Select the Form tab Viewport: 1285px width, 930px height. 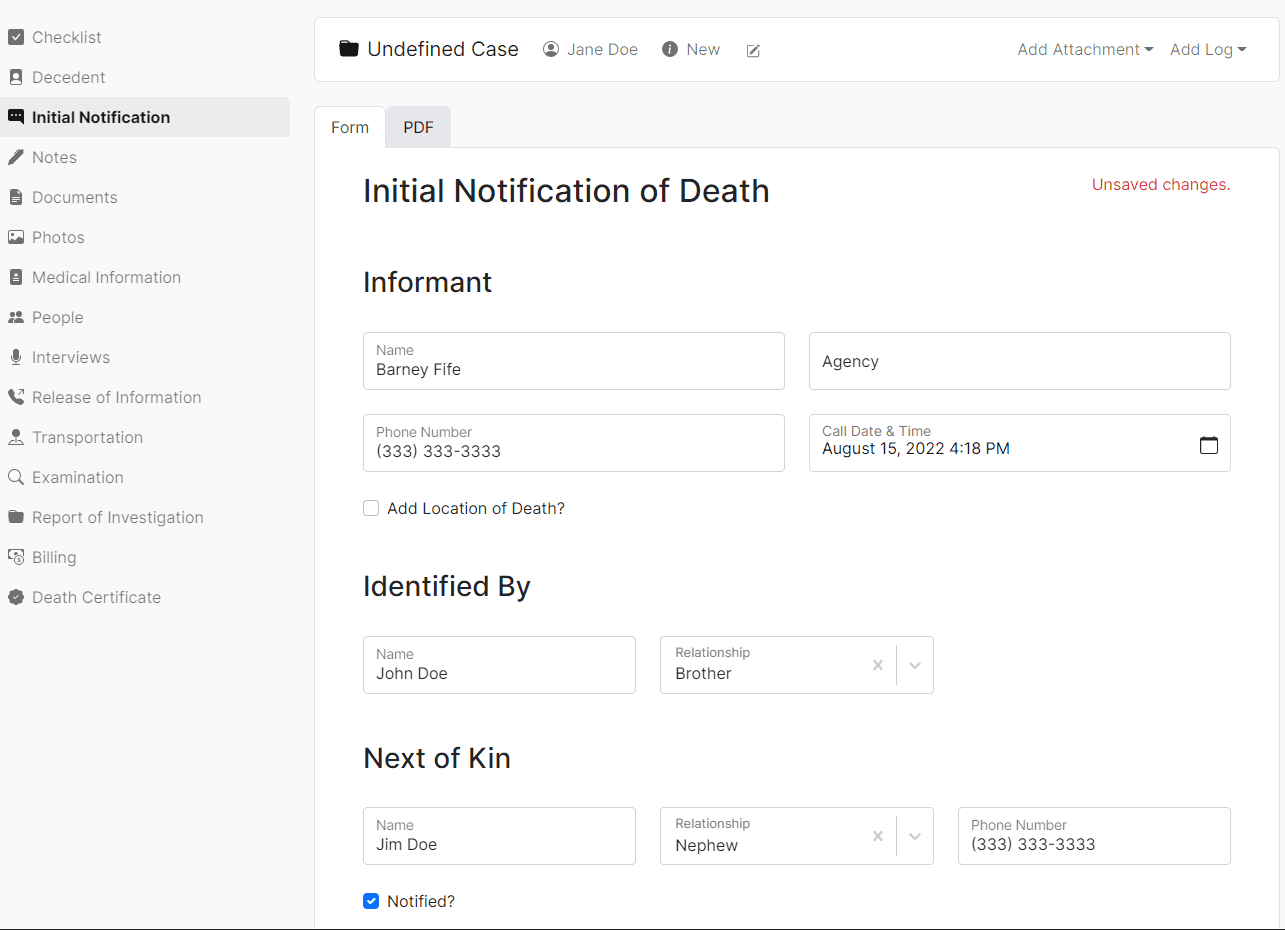[349, 127]
